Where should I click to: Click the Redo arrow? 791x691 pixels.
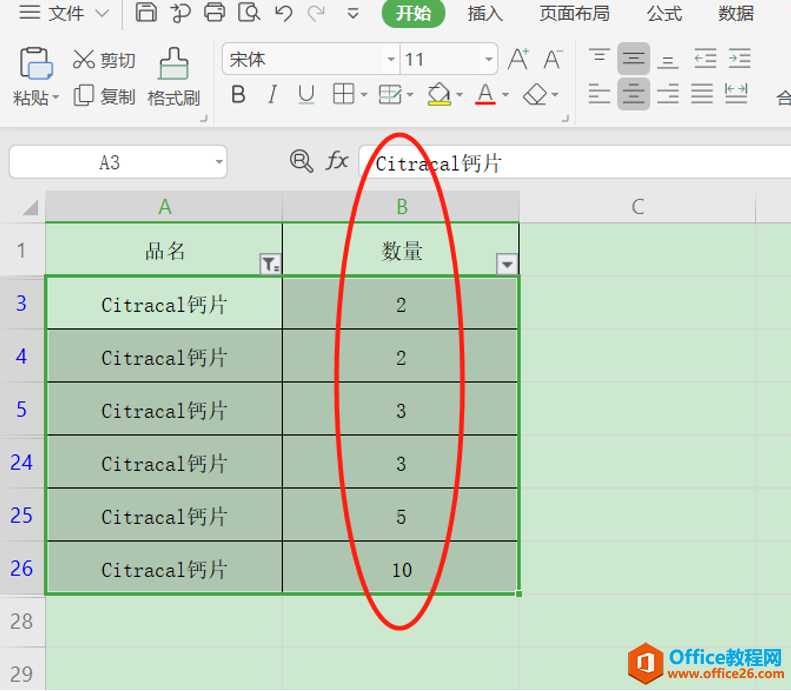point(316,13)
